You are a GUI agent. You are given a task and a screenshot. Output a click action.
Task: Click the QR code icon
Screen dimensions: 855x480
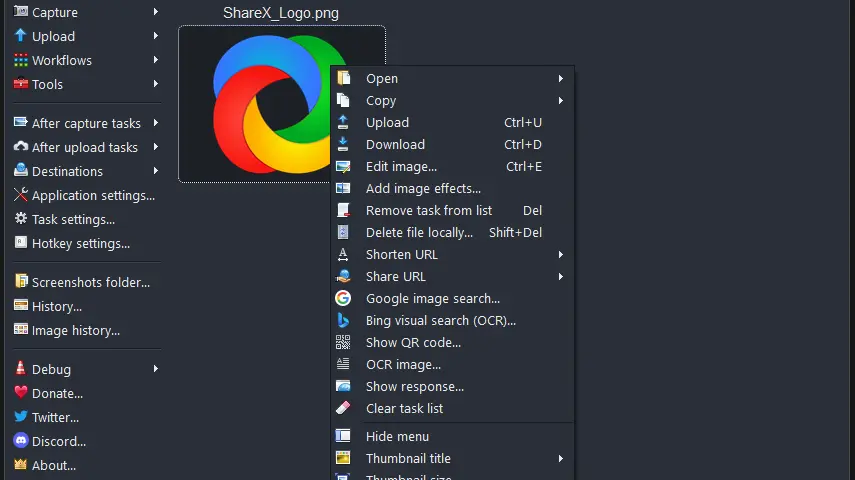(x=343, y=342)
